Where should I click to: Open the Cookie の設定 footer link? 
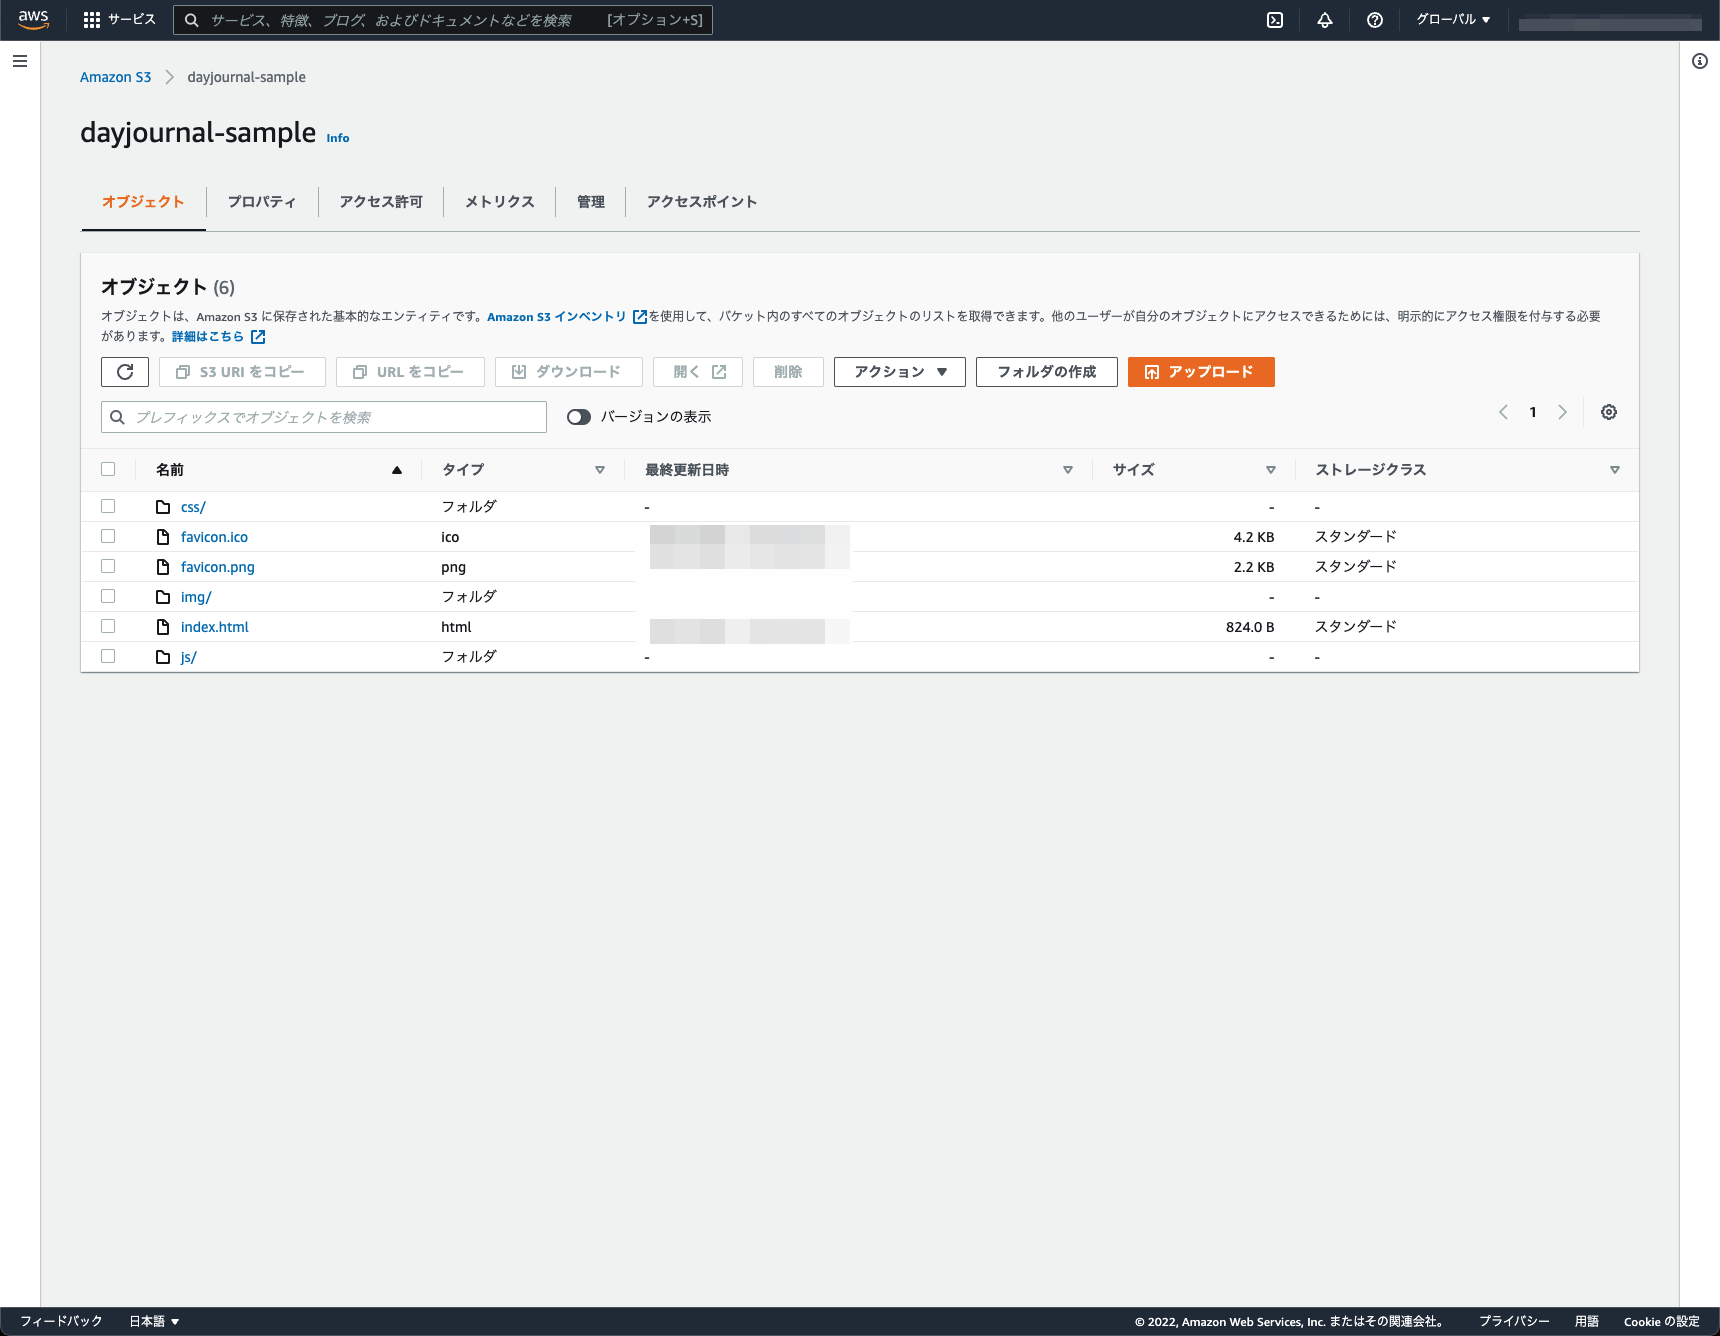[1662, 1321]
